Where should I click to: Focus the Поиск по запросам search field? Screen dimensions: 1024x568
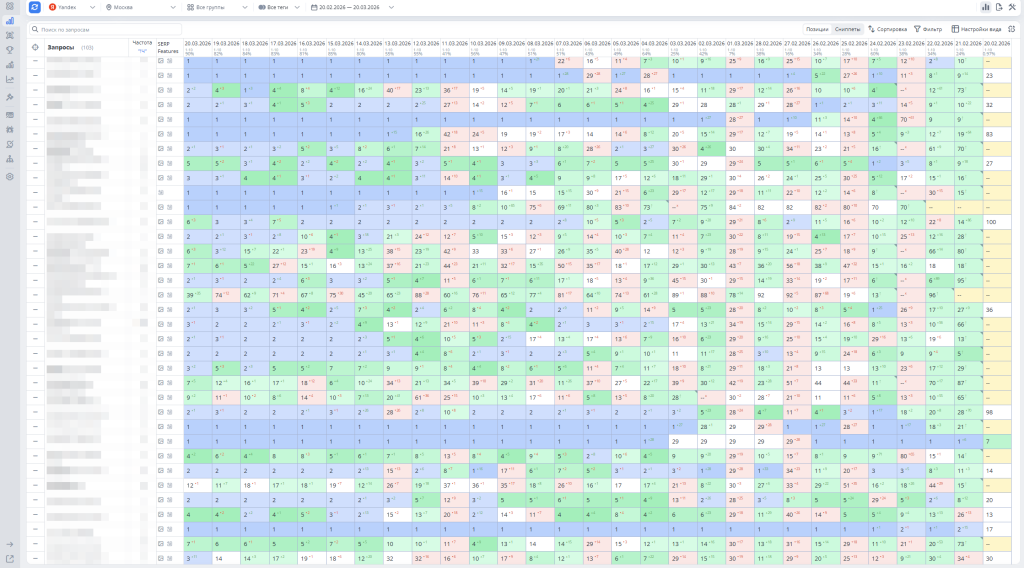pos(105,29)
